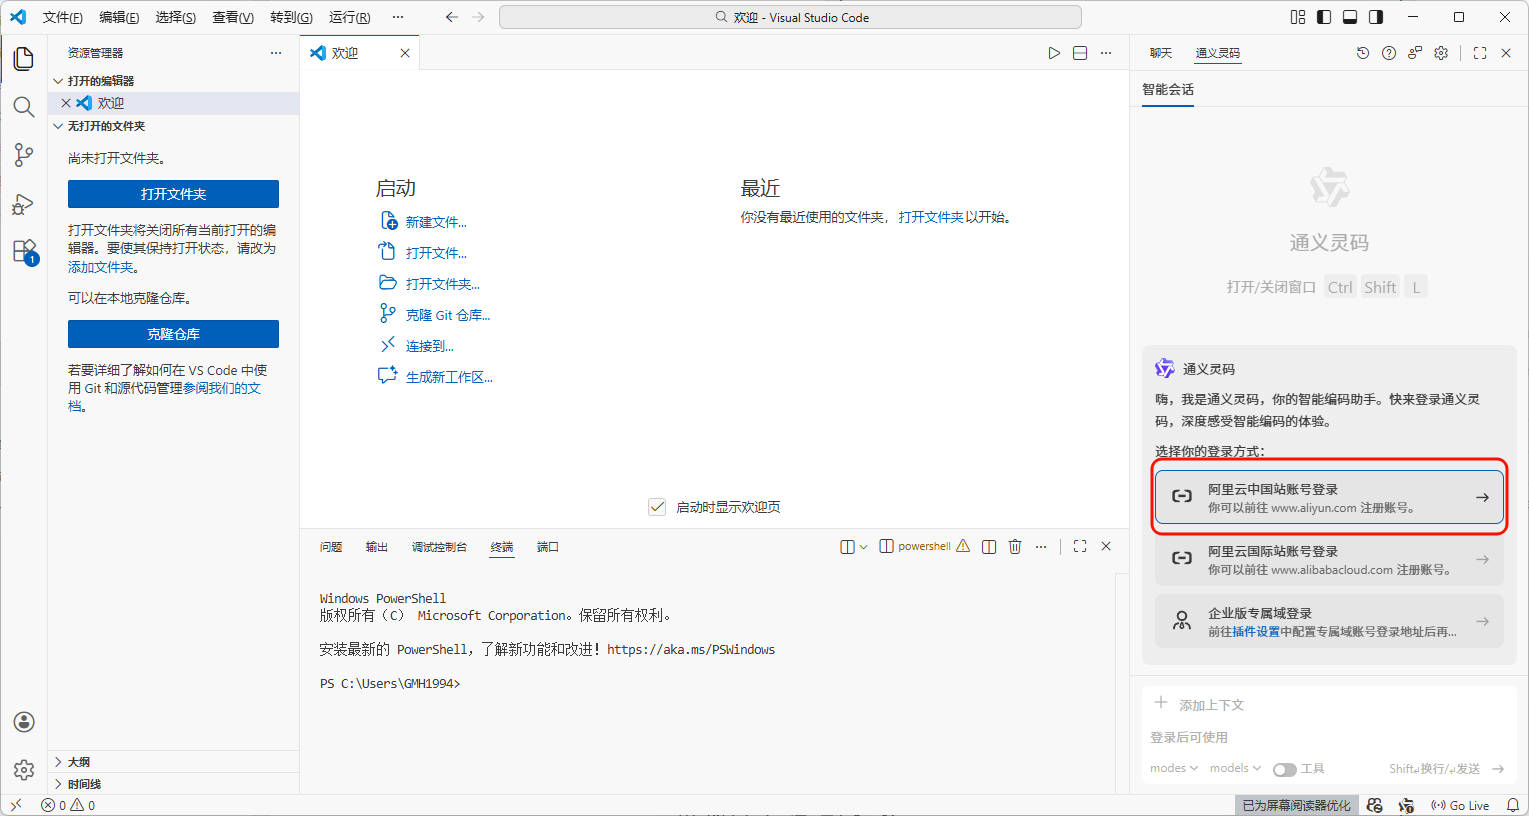Choose 阿里云国际站账号登录 login option
1529x816 pixels.
pyautogui.click(x=1329, y=560)
